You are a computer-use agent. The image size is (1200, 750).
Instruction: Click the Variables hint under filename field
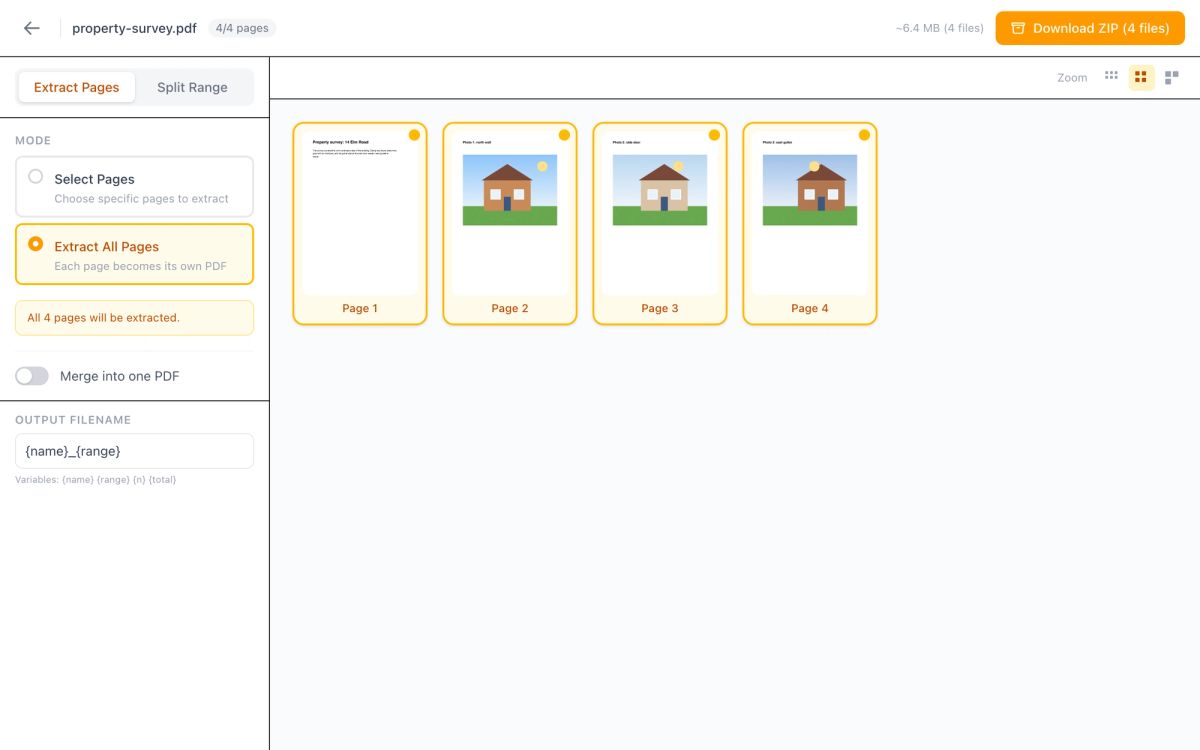click(96, 480)
